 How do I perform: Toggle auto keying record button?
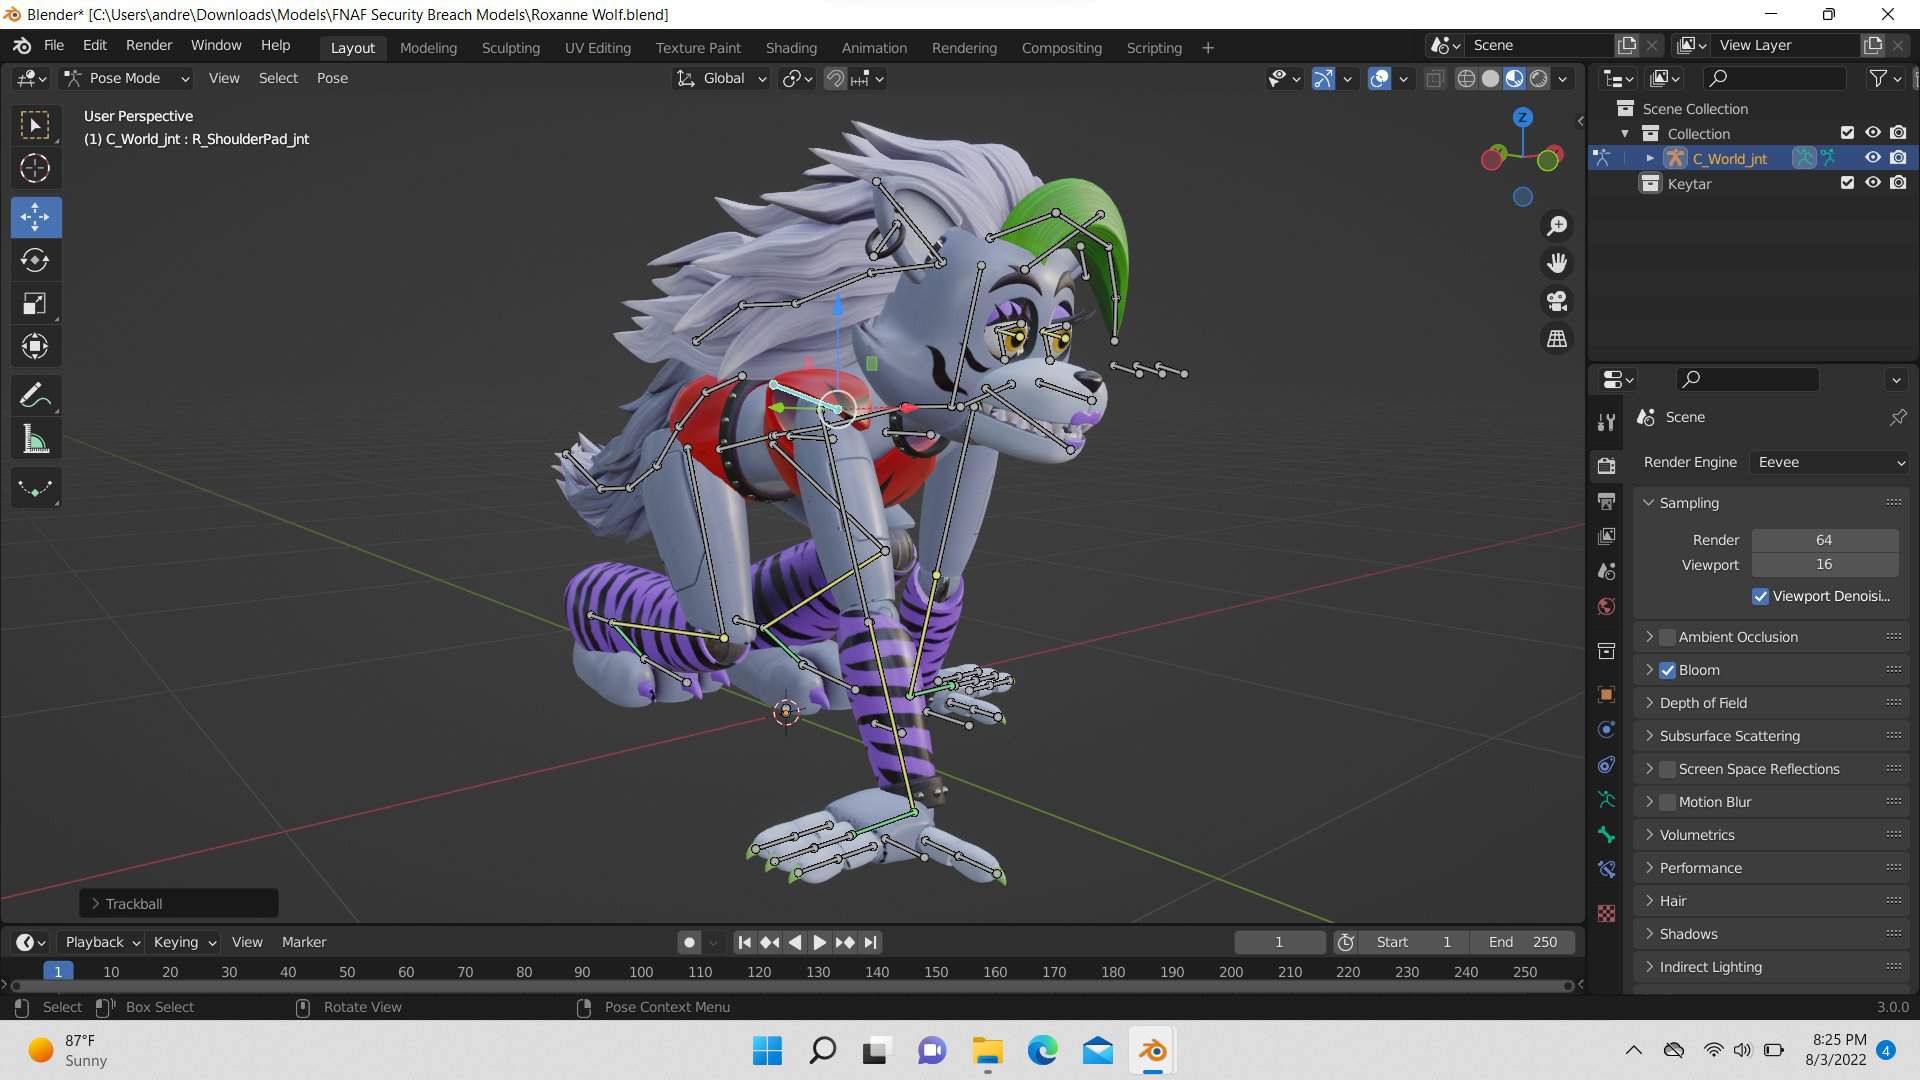(689, 942)
